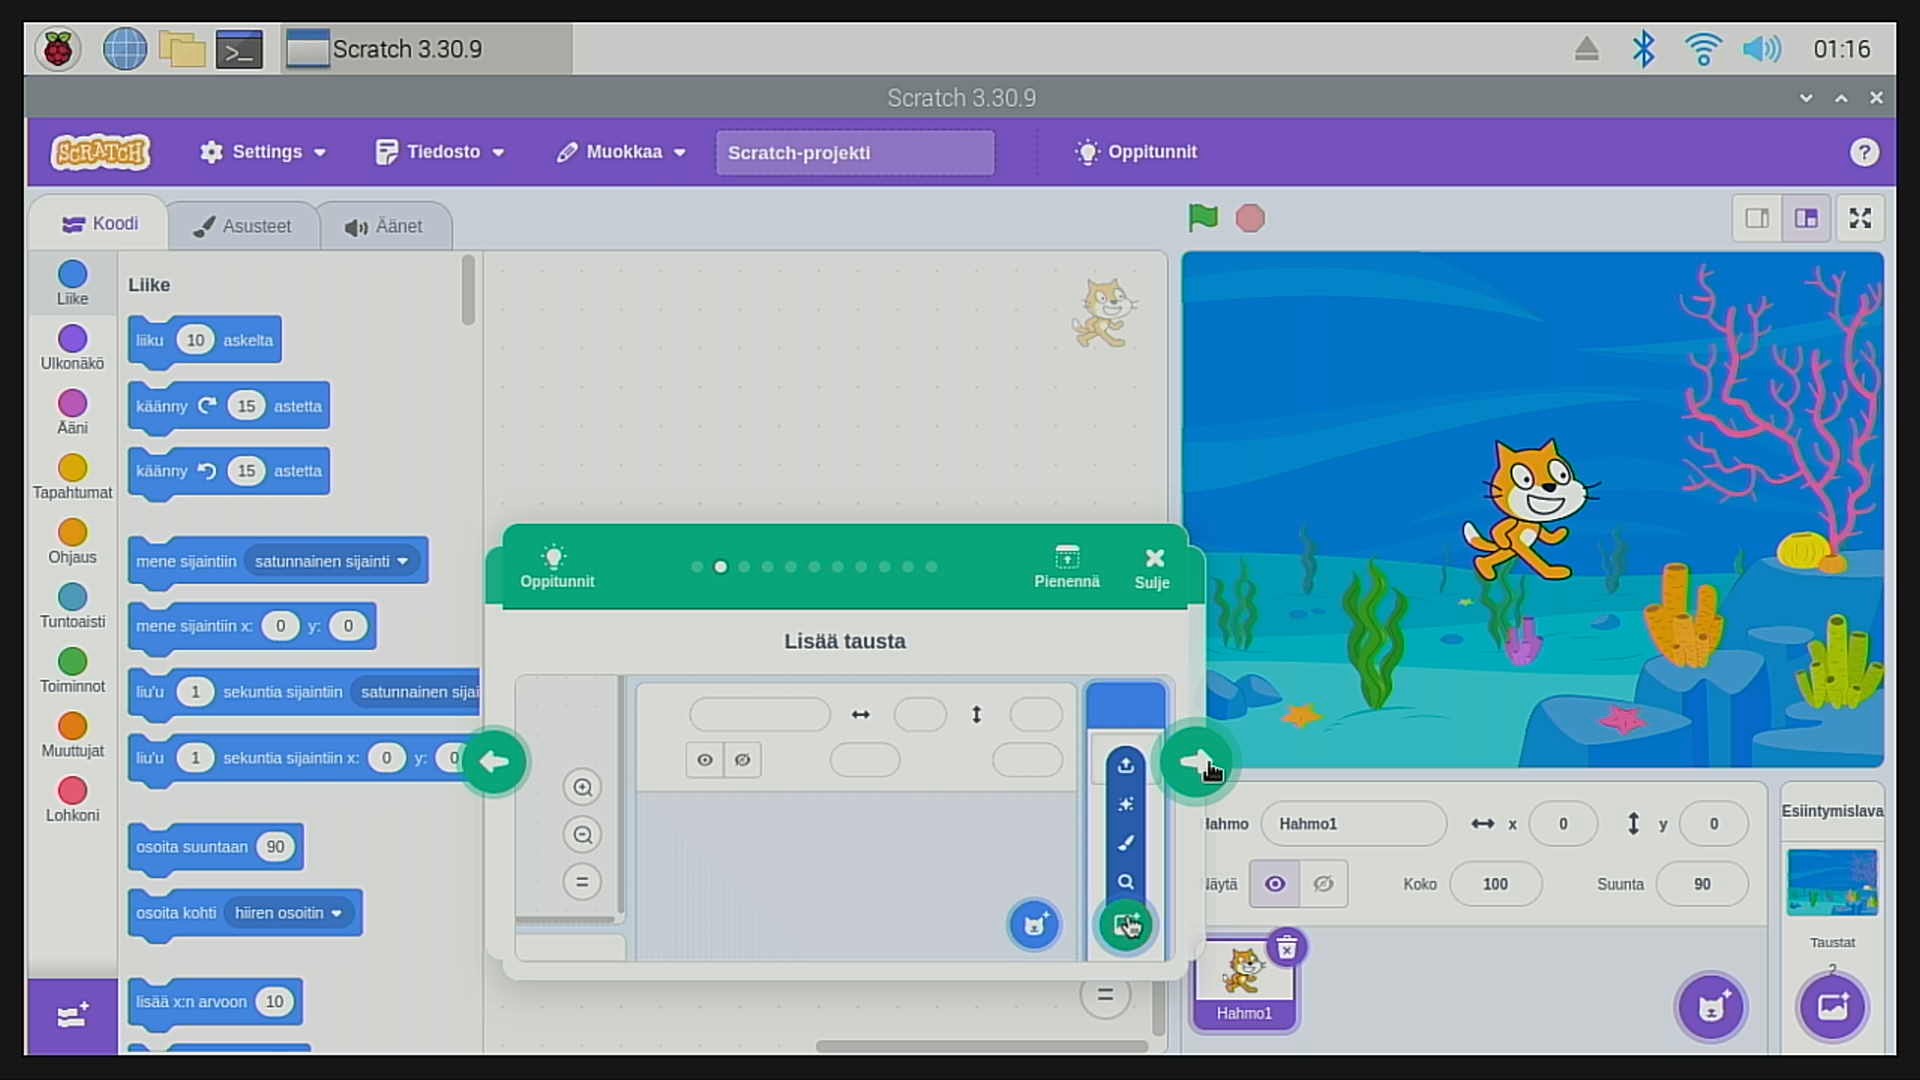Select the Hahmo1 sprite thumbnail

(x=1243, y=985)
